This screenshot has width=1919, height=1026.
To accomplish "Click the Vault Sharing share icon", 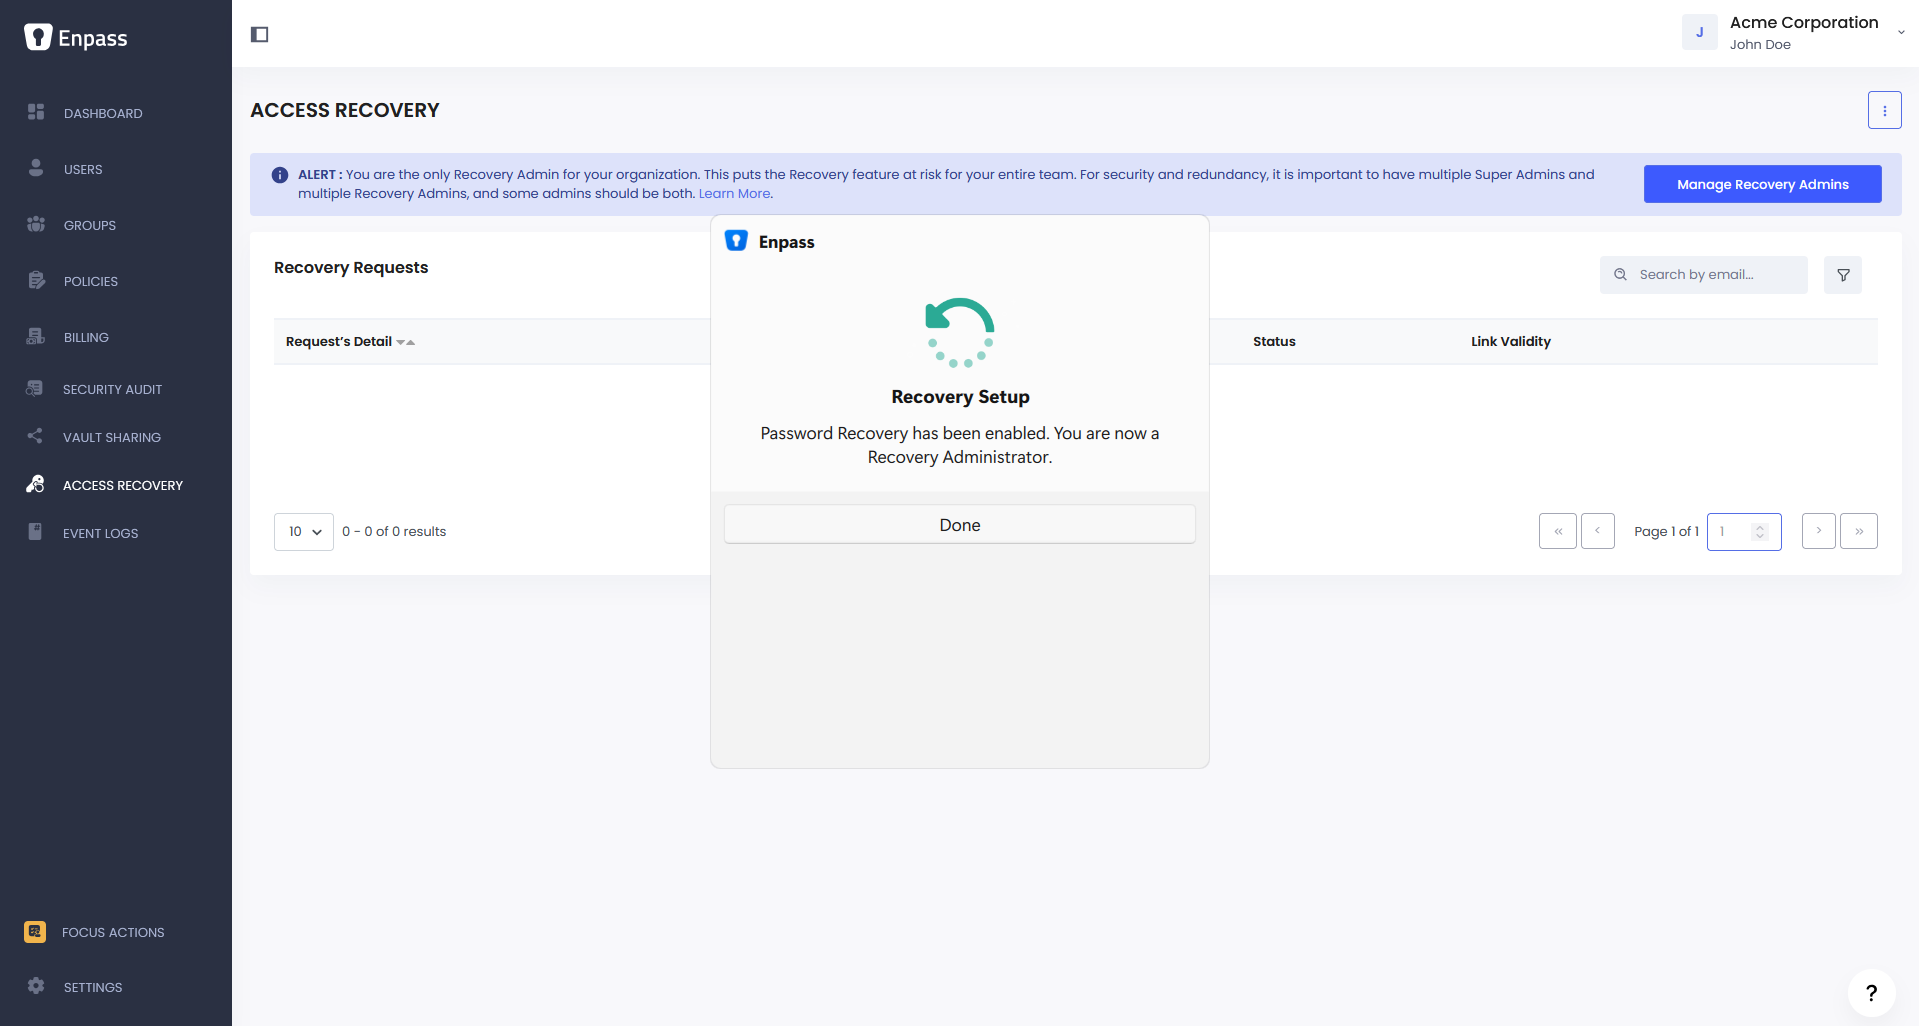I will pyautogui.click(x=35, y=436).
